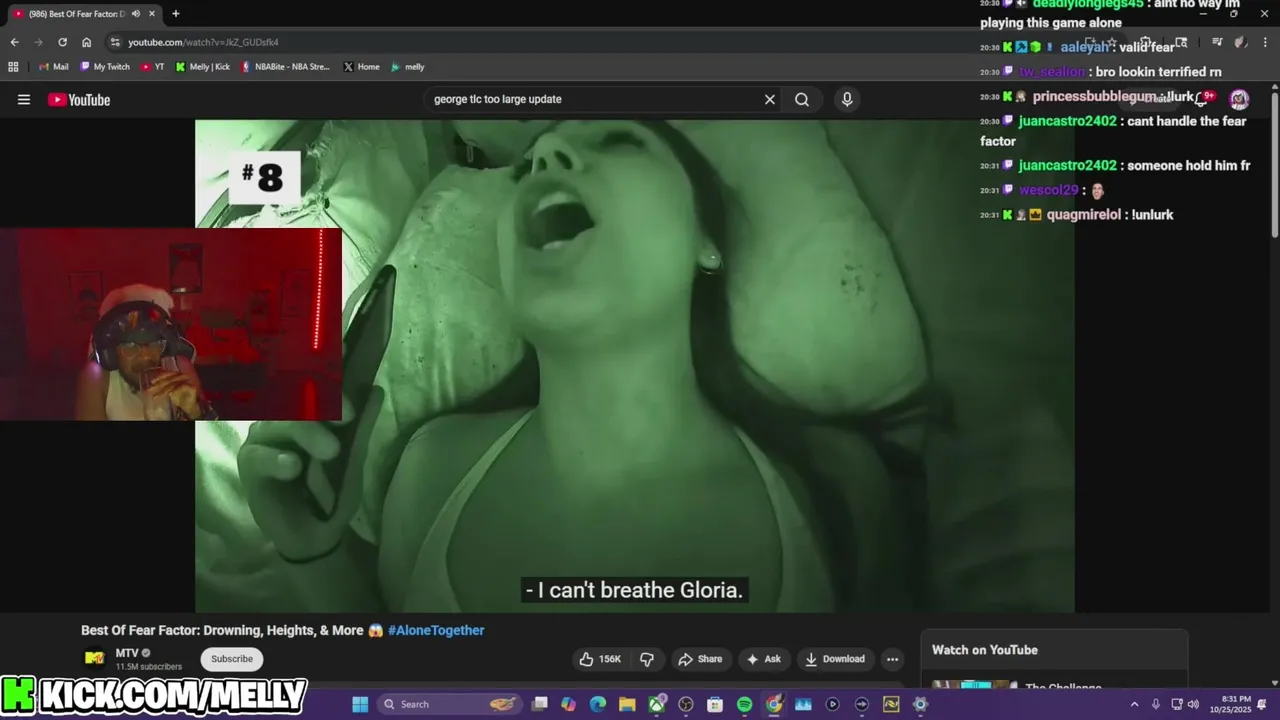Click the tray microphone icon
The width and height of the screenshot is (1280, 720).
coord(1156,704)
